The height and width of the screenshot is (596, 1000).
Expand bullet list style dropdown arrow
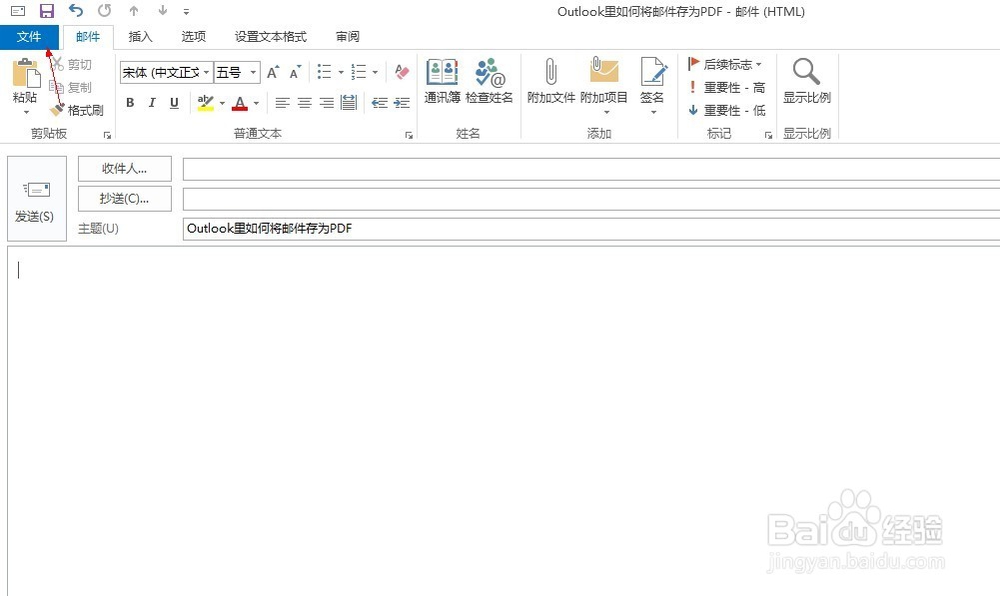[x=341, y=73]
